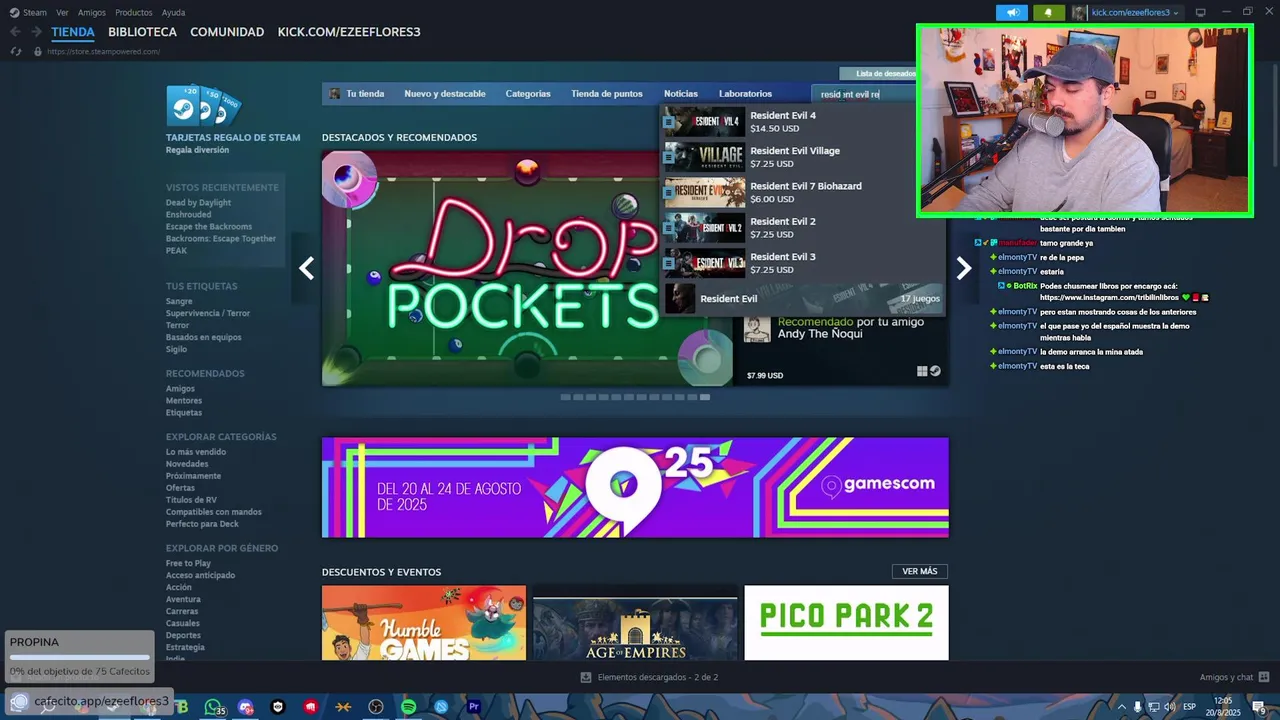This screenshot has width=1280, height=720.
Task: Show next featured game with right arrow
Action: 964,268
